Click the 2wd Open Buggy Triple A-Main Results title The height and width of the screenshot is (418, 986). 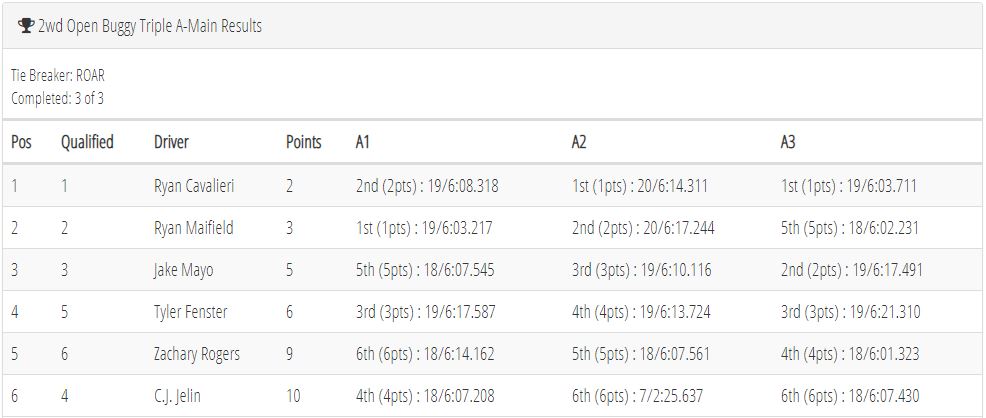click(150, 26)
